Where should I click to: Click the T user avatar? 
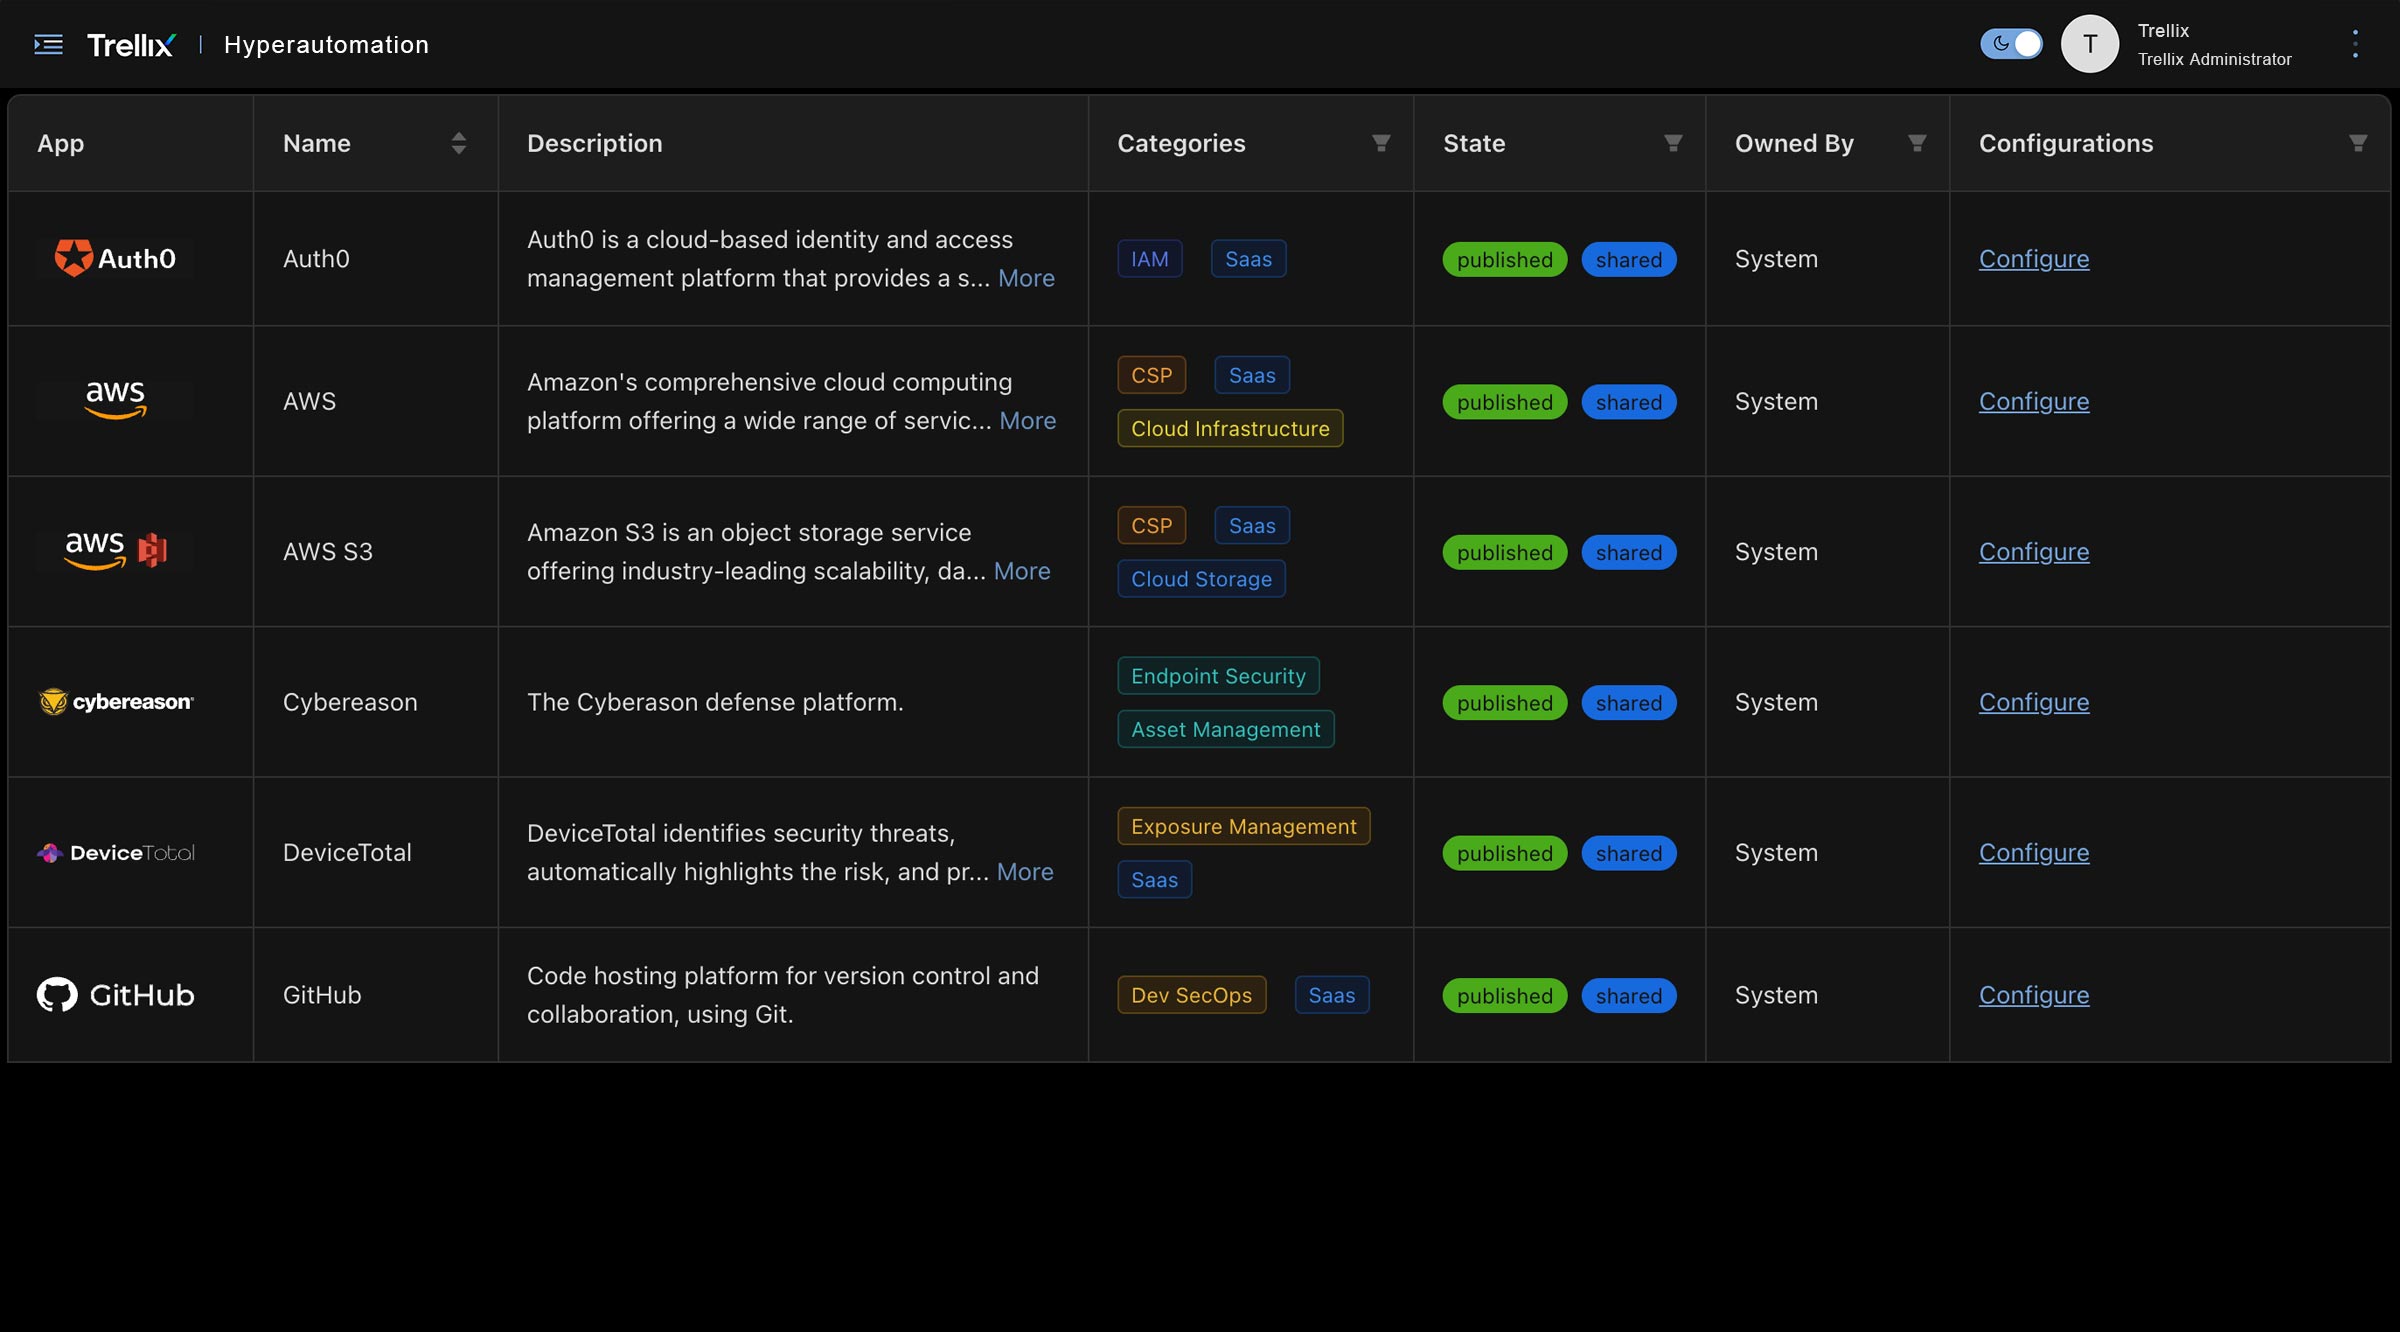pyautogui.click(x=2089, y=44)
